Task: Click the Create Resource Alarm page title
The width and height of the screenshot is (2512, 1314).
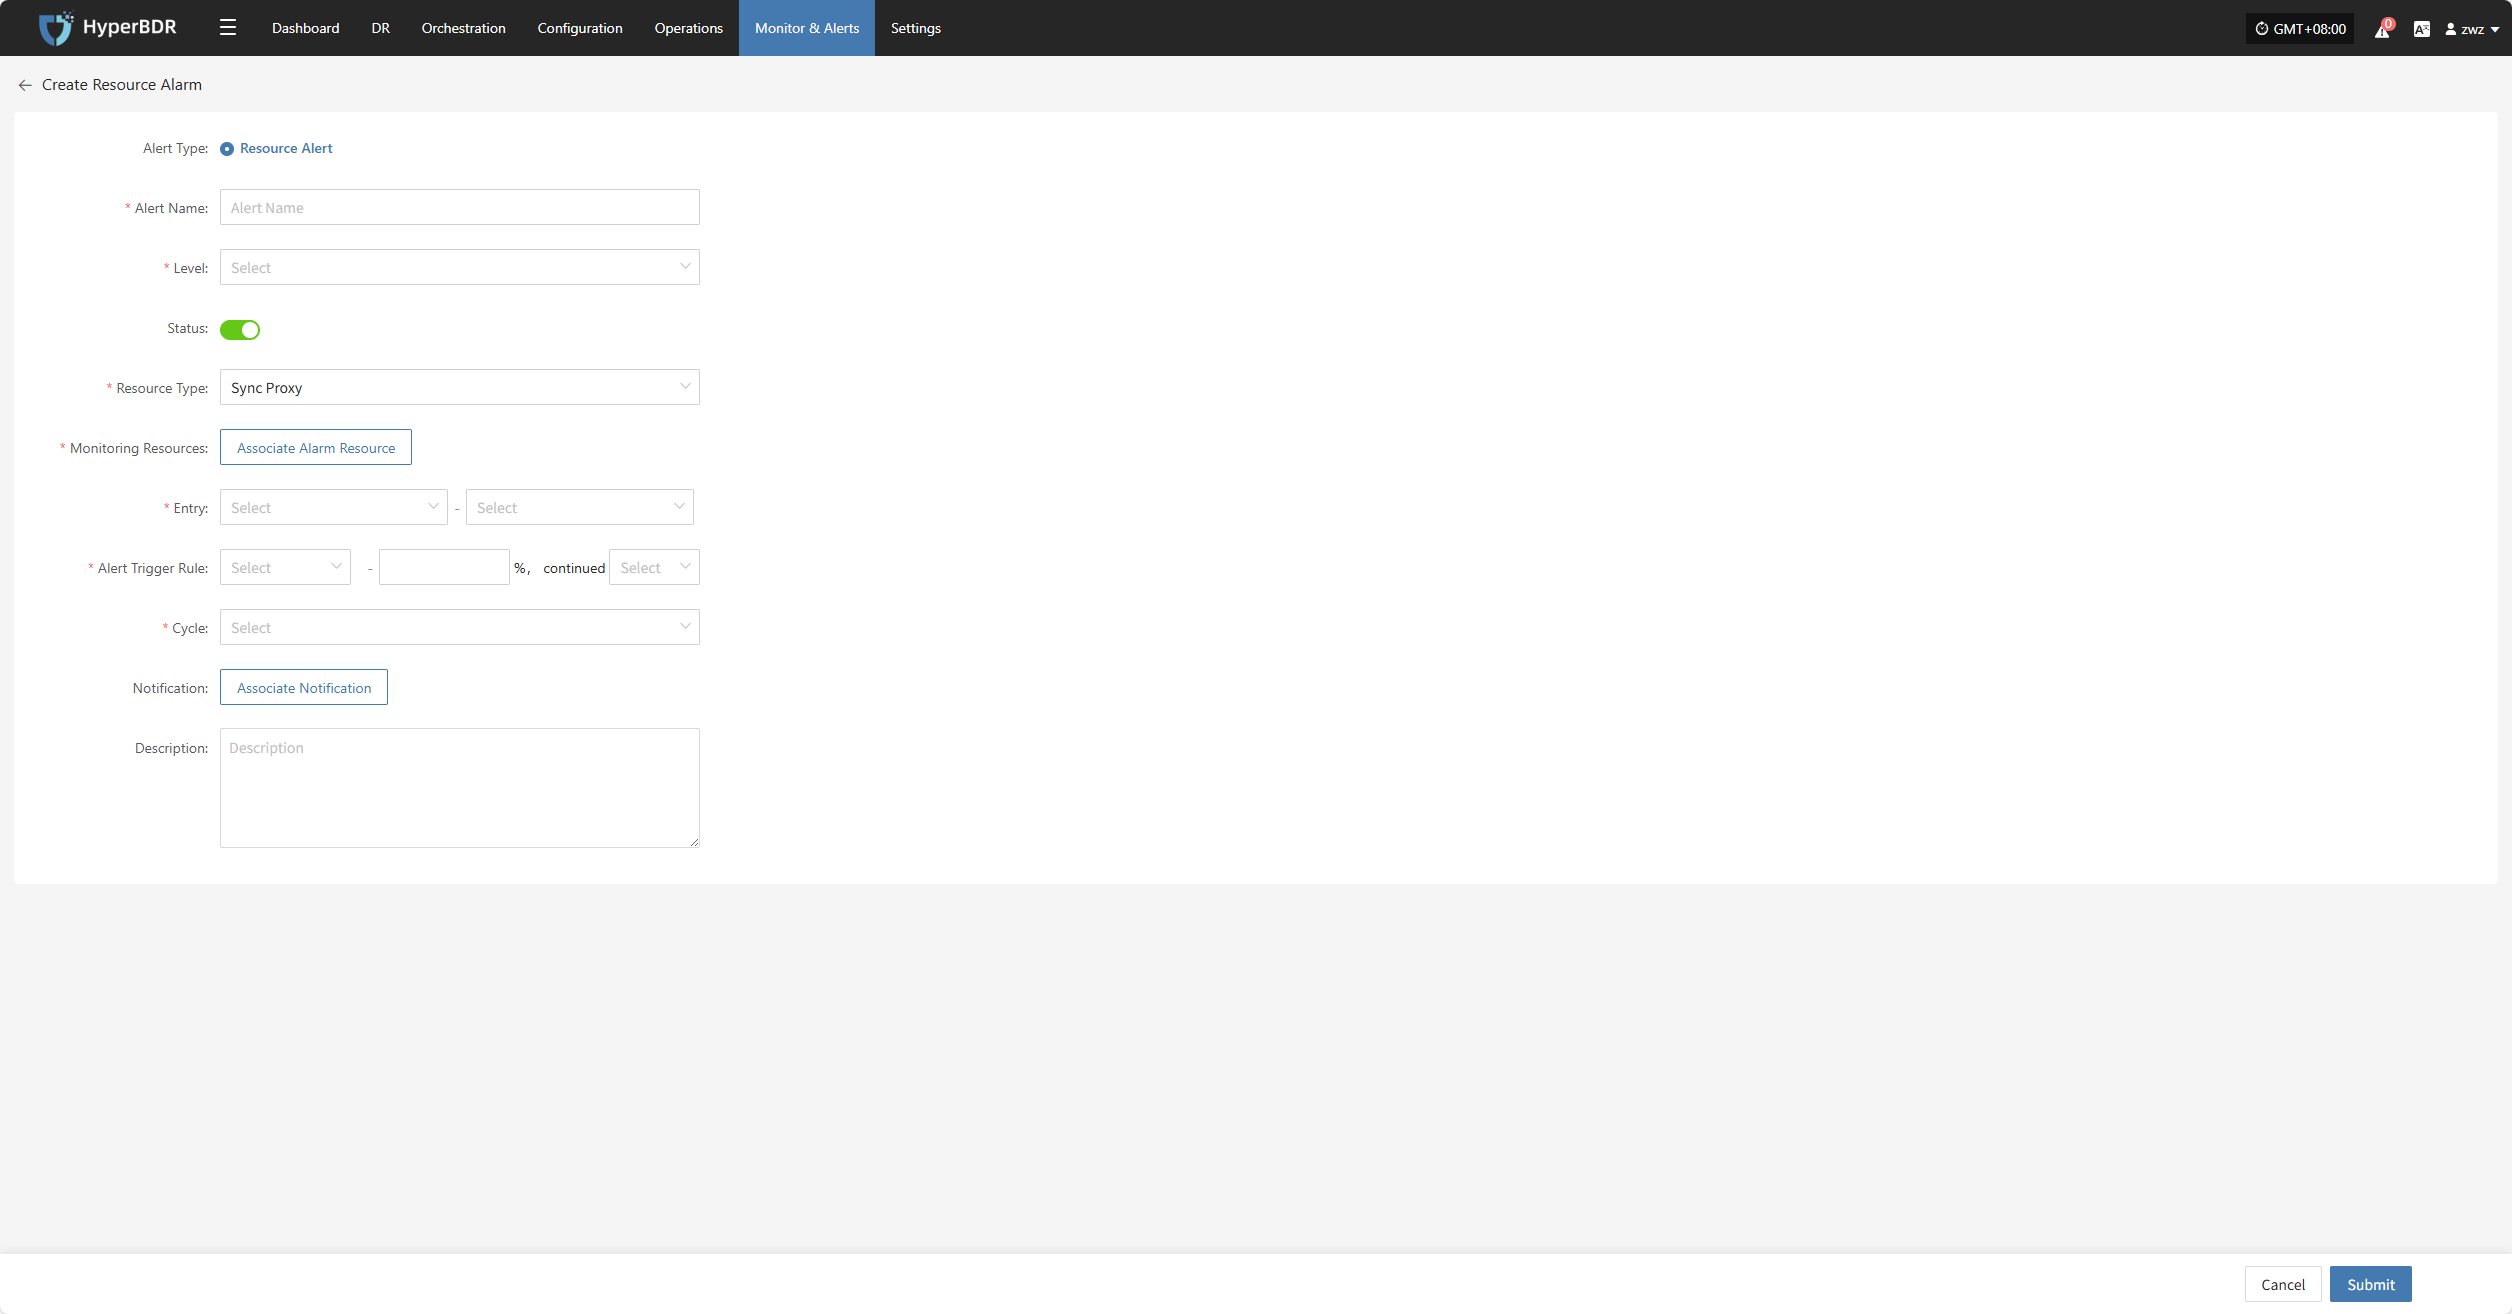Action: 122,85
